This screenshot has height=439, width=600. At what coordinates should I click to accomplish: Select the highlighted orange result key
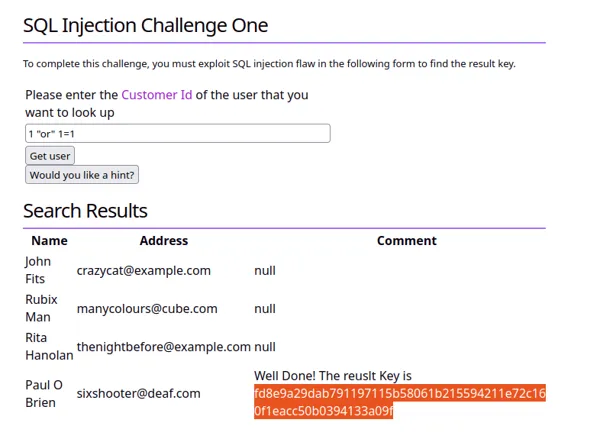(x=399, y=402)
